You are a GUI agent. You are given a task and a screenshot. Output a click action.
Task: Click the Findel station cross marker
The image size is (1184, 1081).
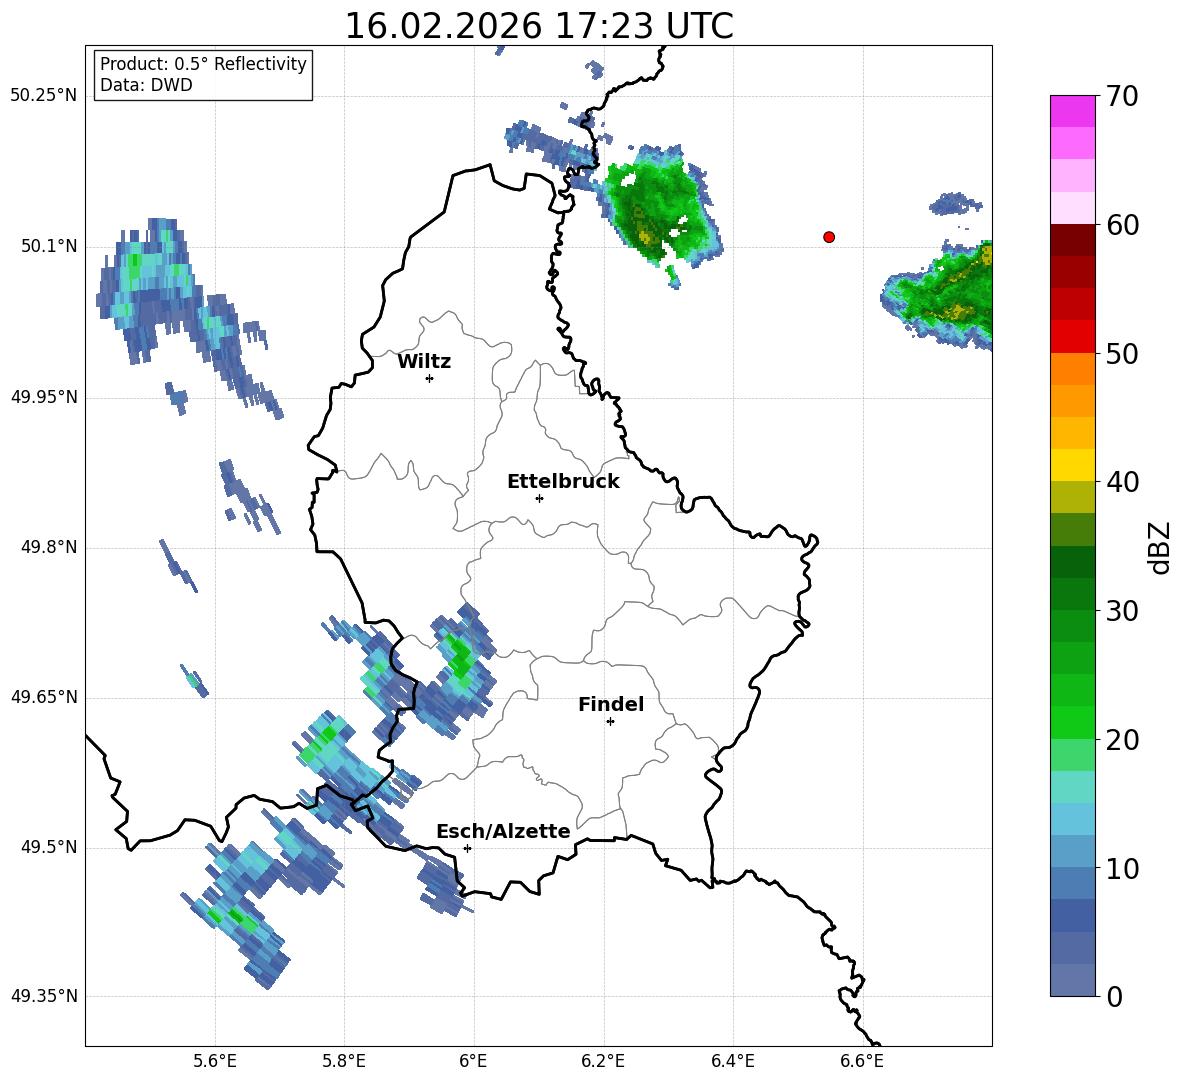tap(610, 722)
